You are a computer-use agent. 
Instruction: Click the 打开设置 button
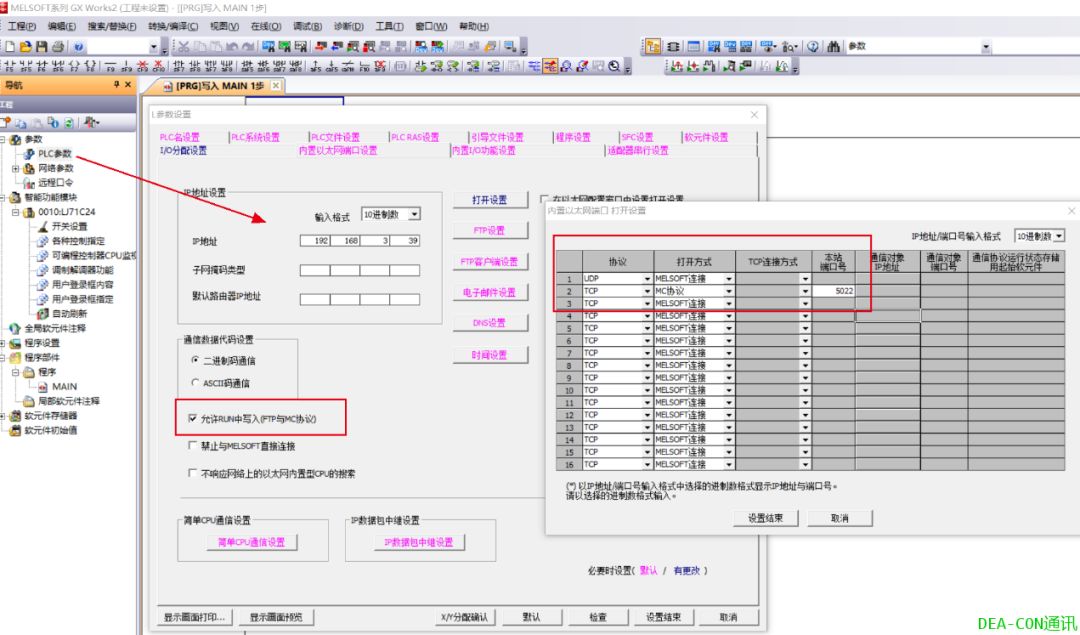(490, 200)
